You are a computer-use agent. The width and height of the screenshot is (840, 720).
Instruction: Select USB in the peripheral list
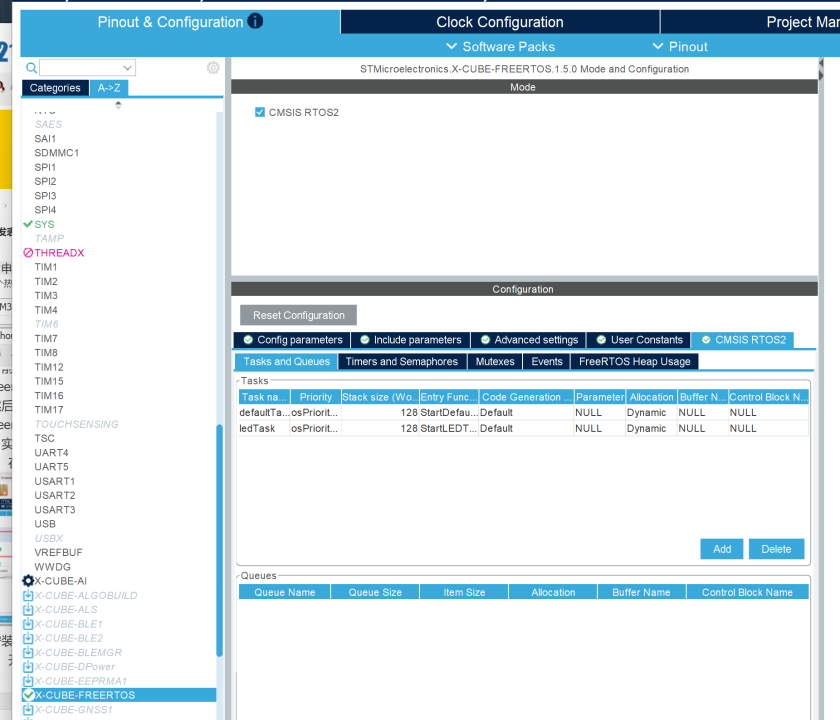[x=45, y=524]
